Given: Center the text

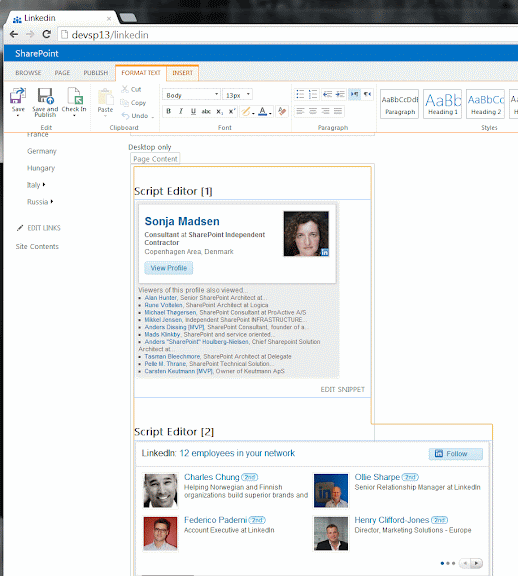Looking at the screenshot, I should [x=313, y=111].
